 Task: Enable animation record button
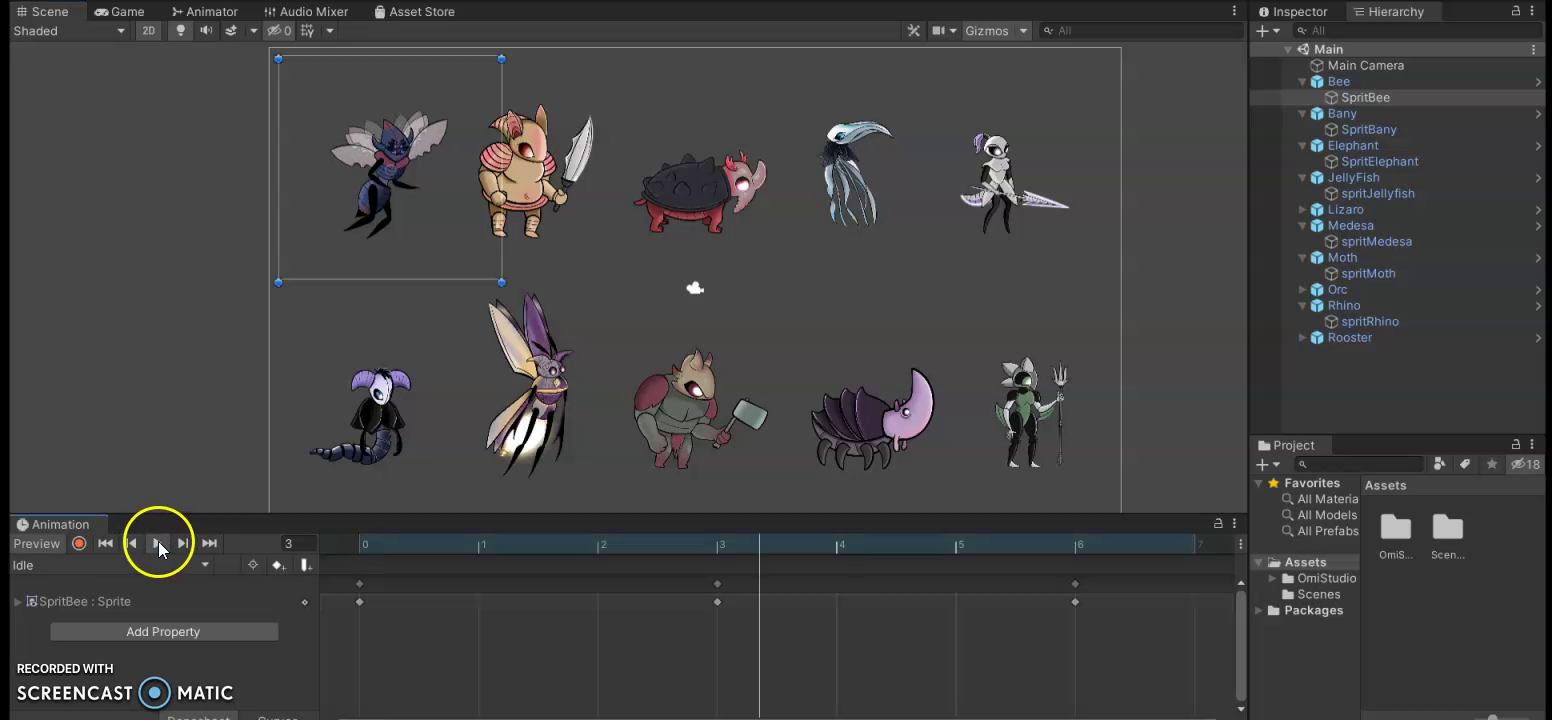79,543
